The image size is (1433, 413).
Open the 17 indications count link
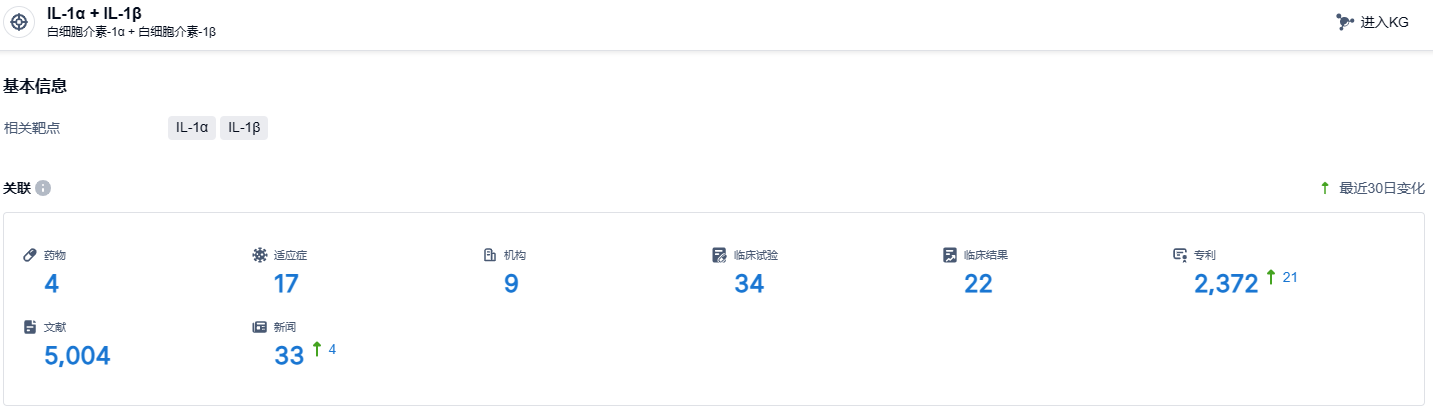pyautogui.click(x=286, y=284)
